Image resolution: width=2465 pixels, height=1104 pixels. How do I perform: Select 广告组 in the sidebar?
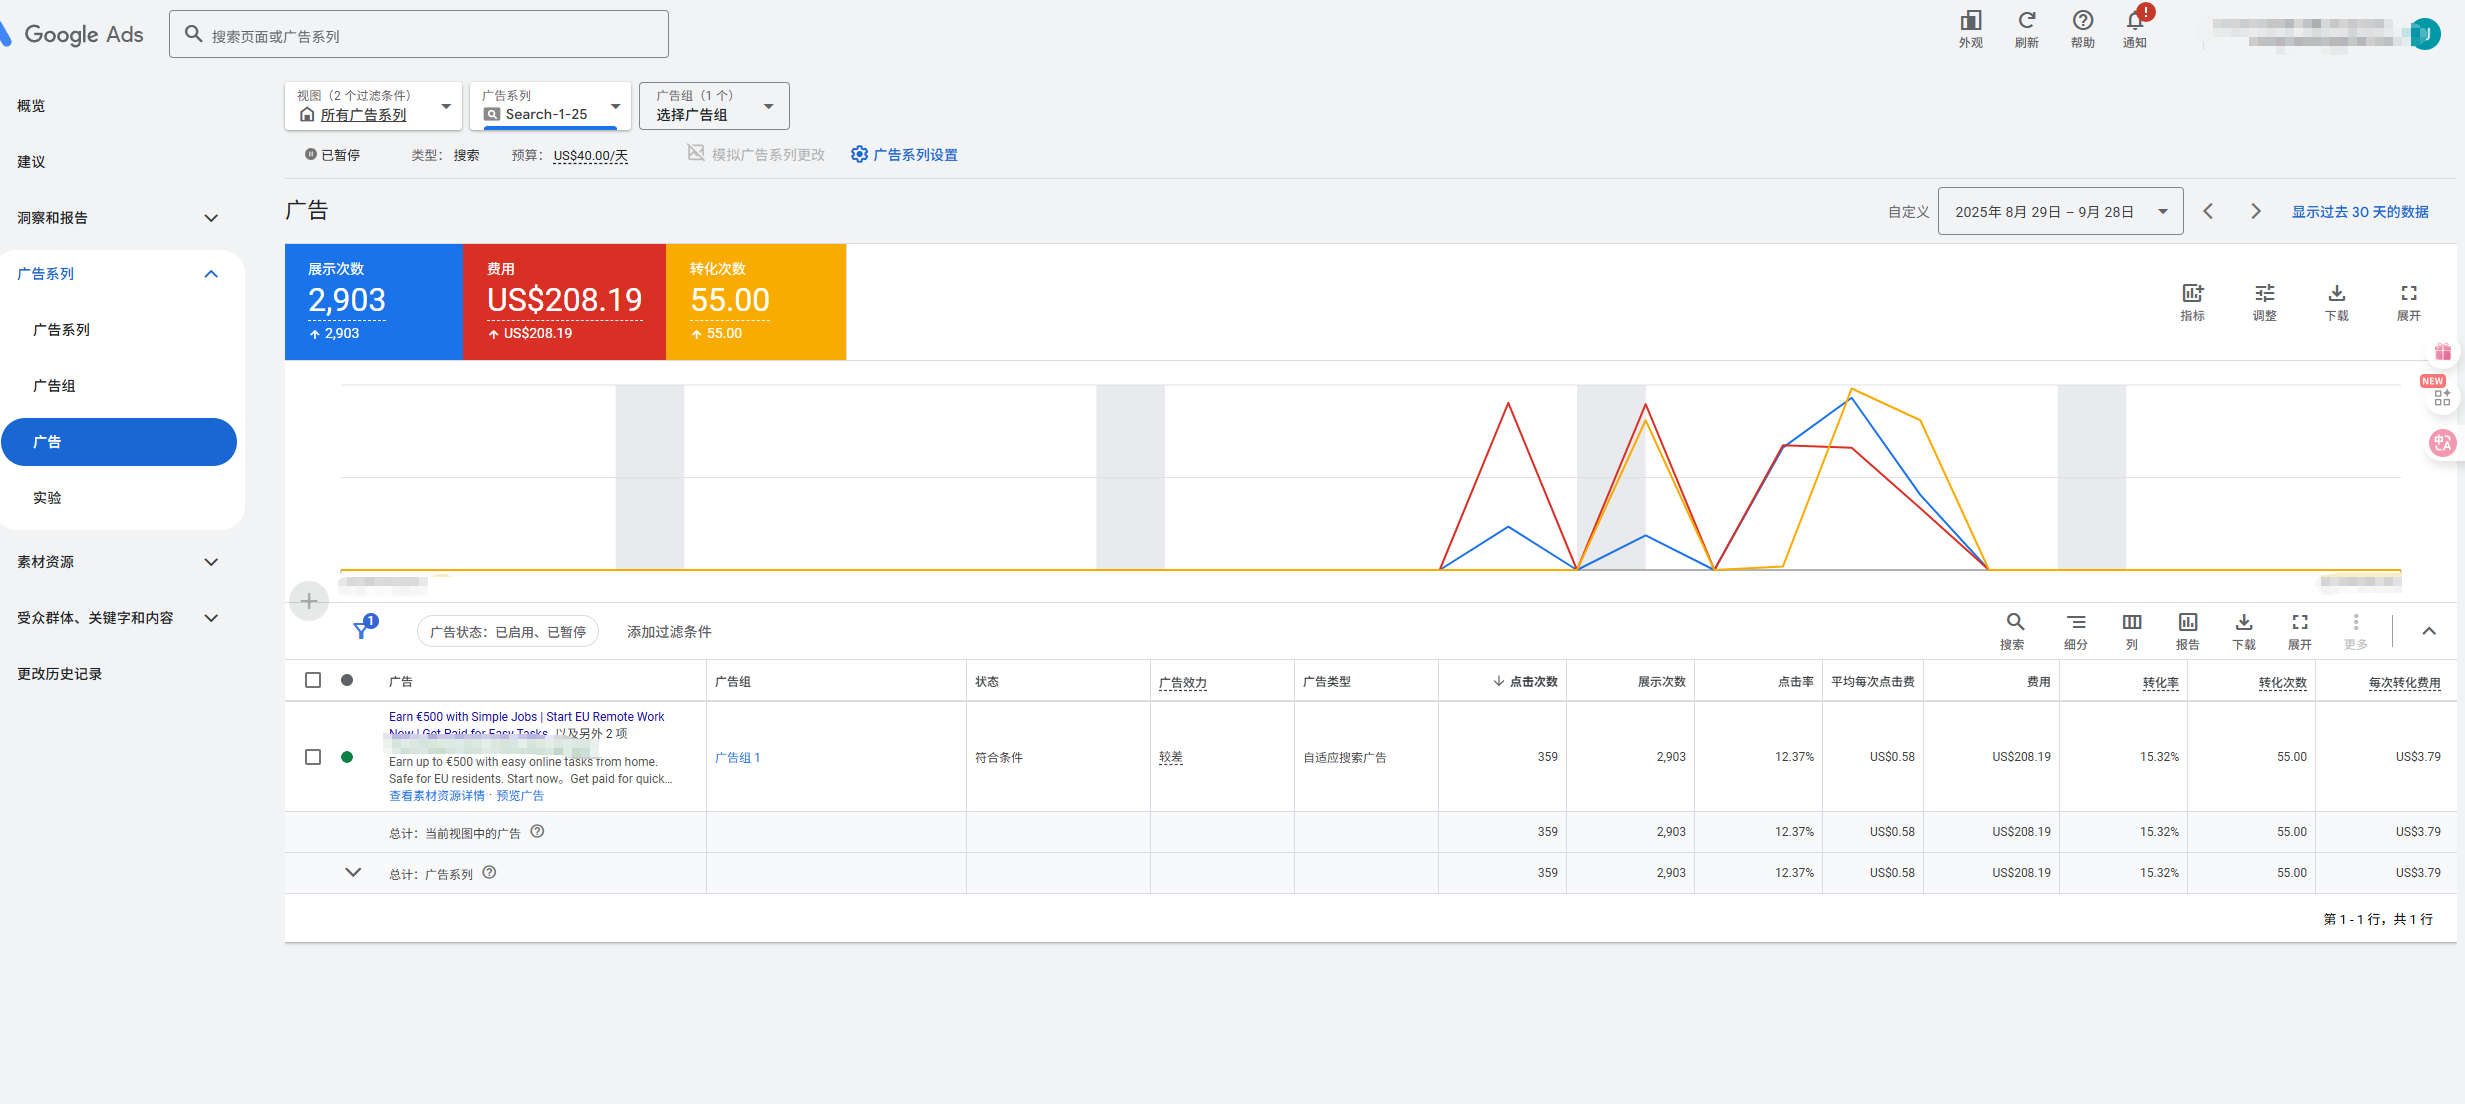pyautogui.click(x=54, y=386)
